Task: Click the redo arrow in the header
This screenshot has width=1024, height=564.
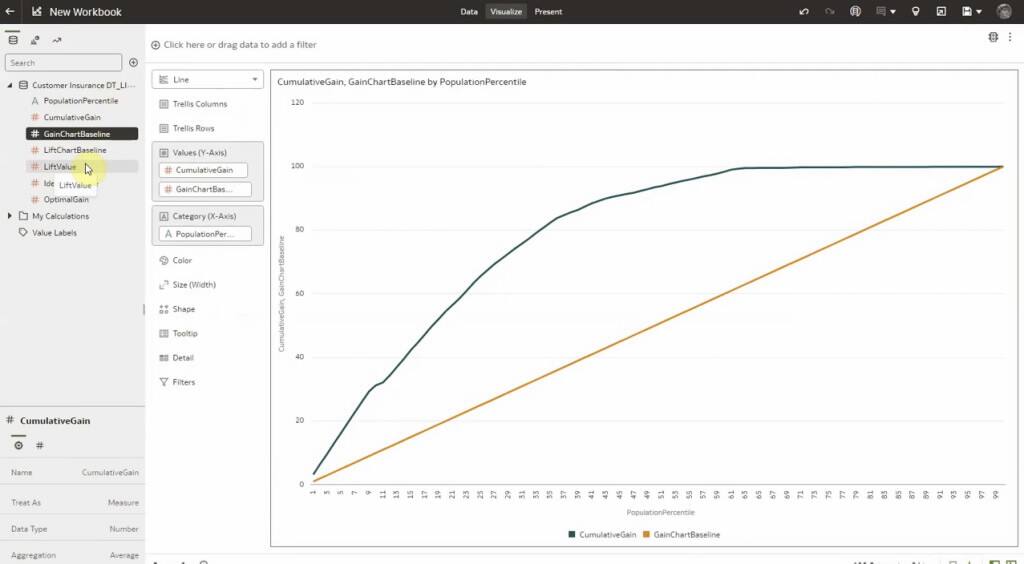Action: coord(829,11)
